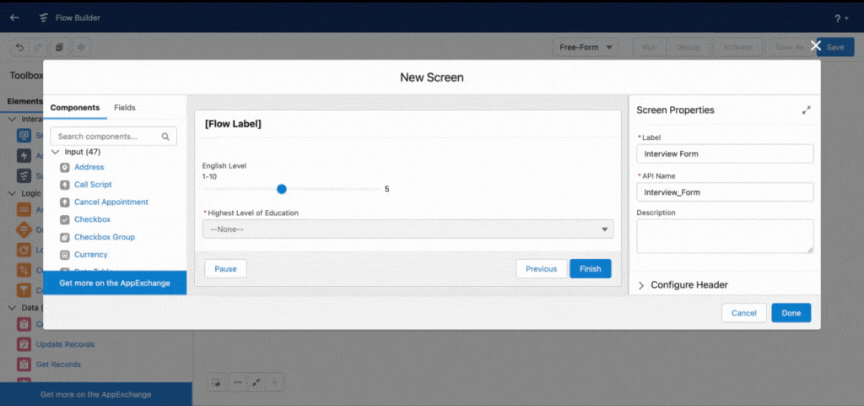Select the Checkbox component icon
Screen dimensions: 864x406
pyautogui.click(x=64, y=219)
